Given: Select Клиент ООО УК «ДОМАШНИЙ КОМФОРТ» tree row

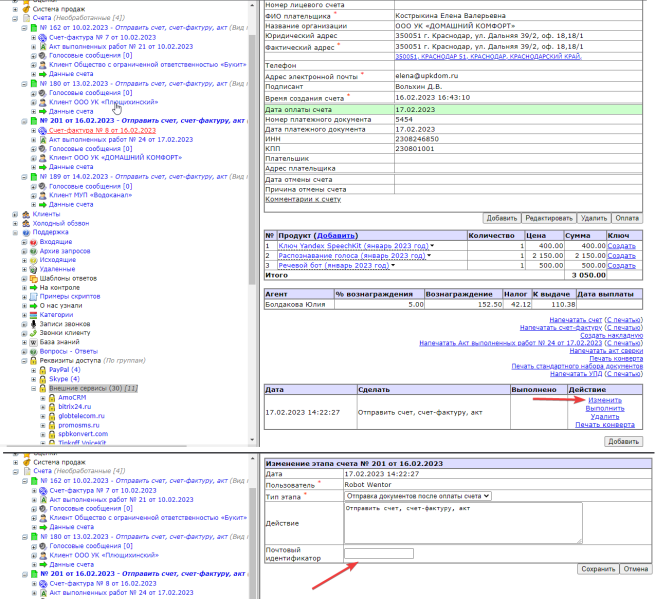Looking at the screenshot, I should 115,158.
